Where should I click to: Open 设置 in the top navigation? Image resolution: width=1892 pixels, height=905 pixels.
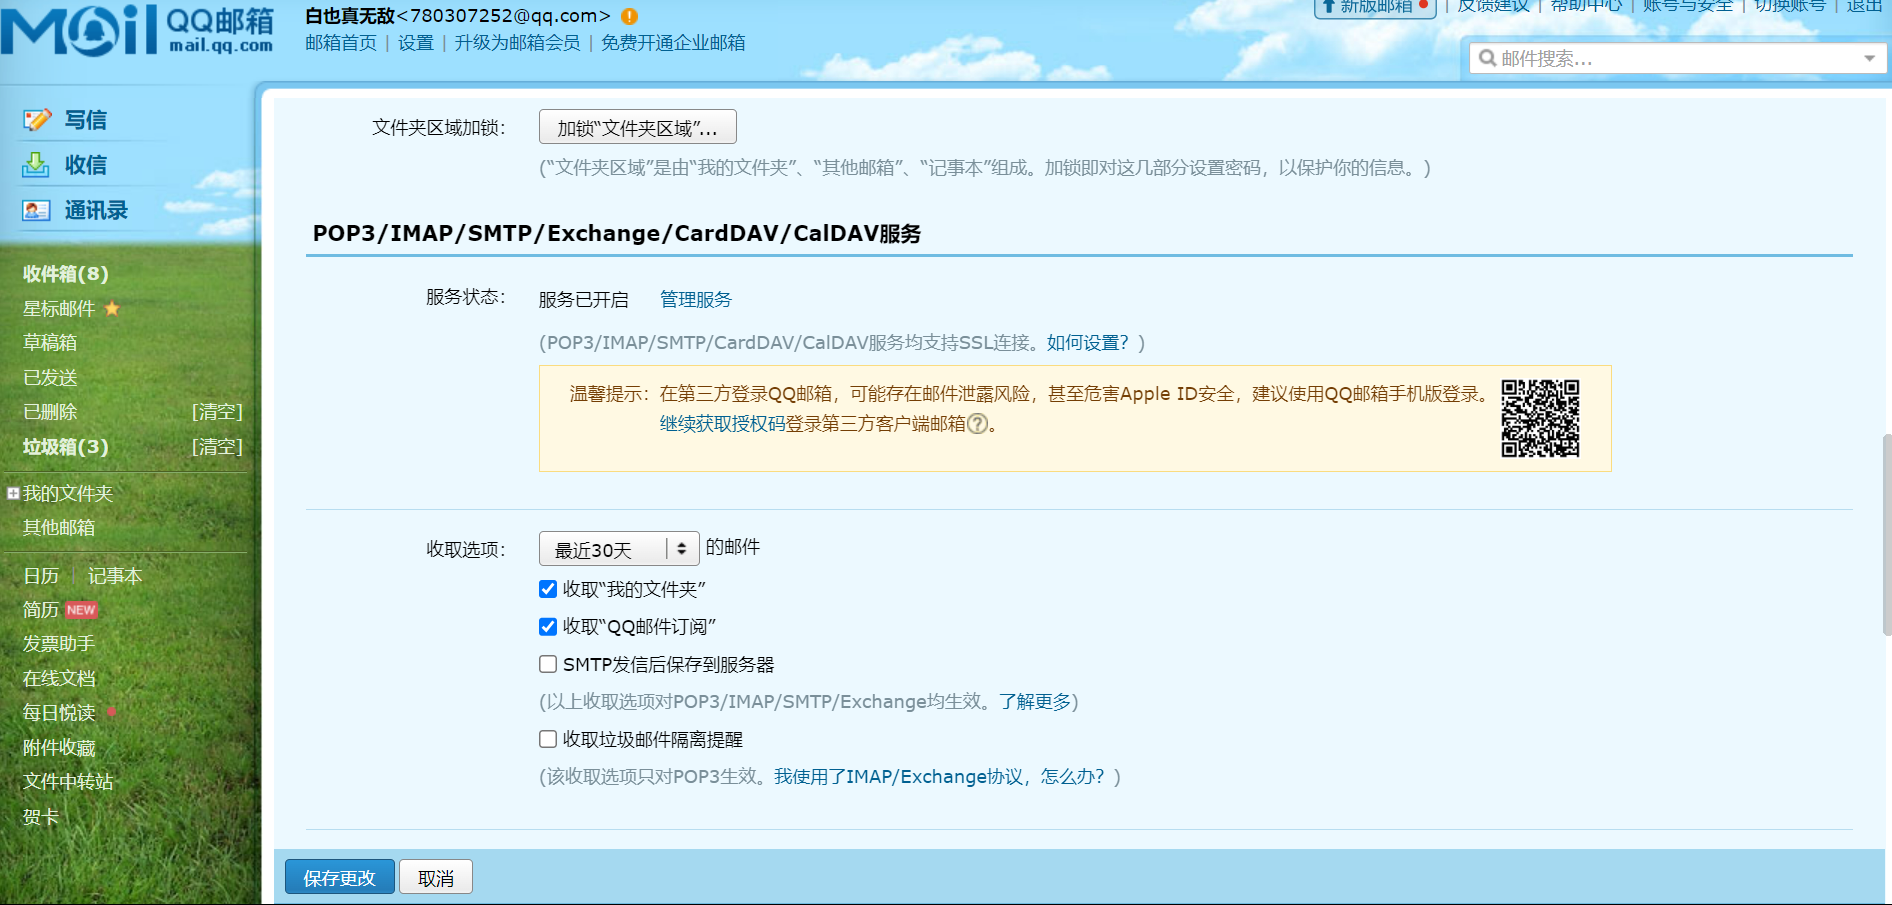click(x=416, y=43)
